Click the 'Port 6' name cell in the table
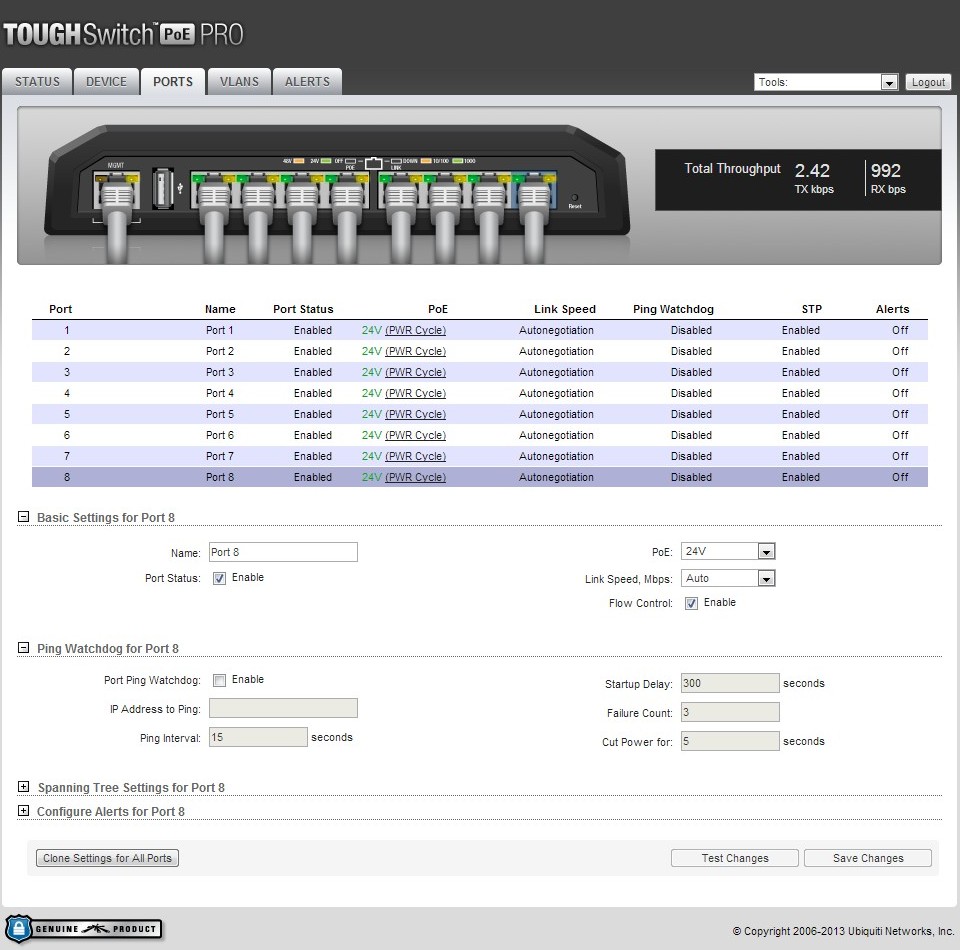960x950 pixels. pos(220,435)
